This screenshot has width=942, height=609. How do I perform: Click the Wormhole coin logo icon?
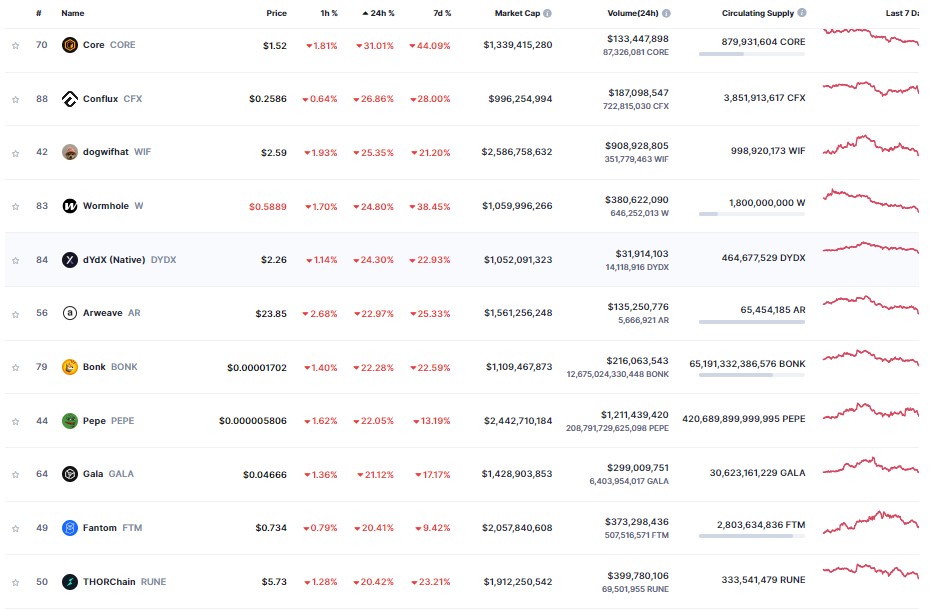pos(70,206)
